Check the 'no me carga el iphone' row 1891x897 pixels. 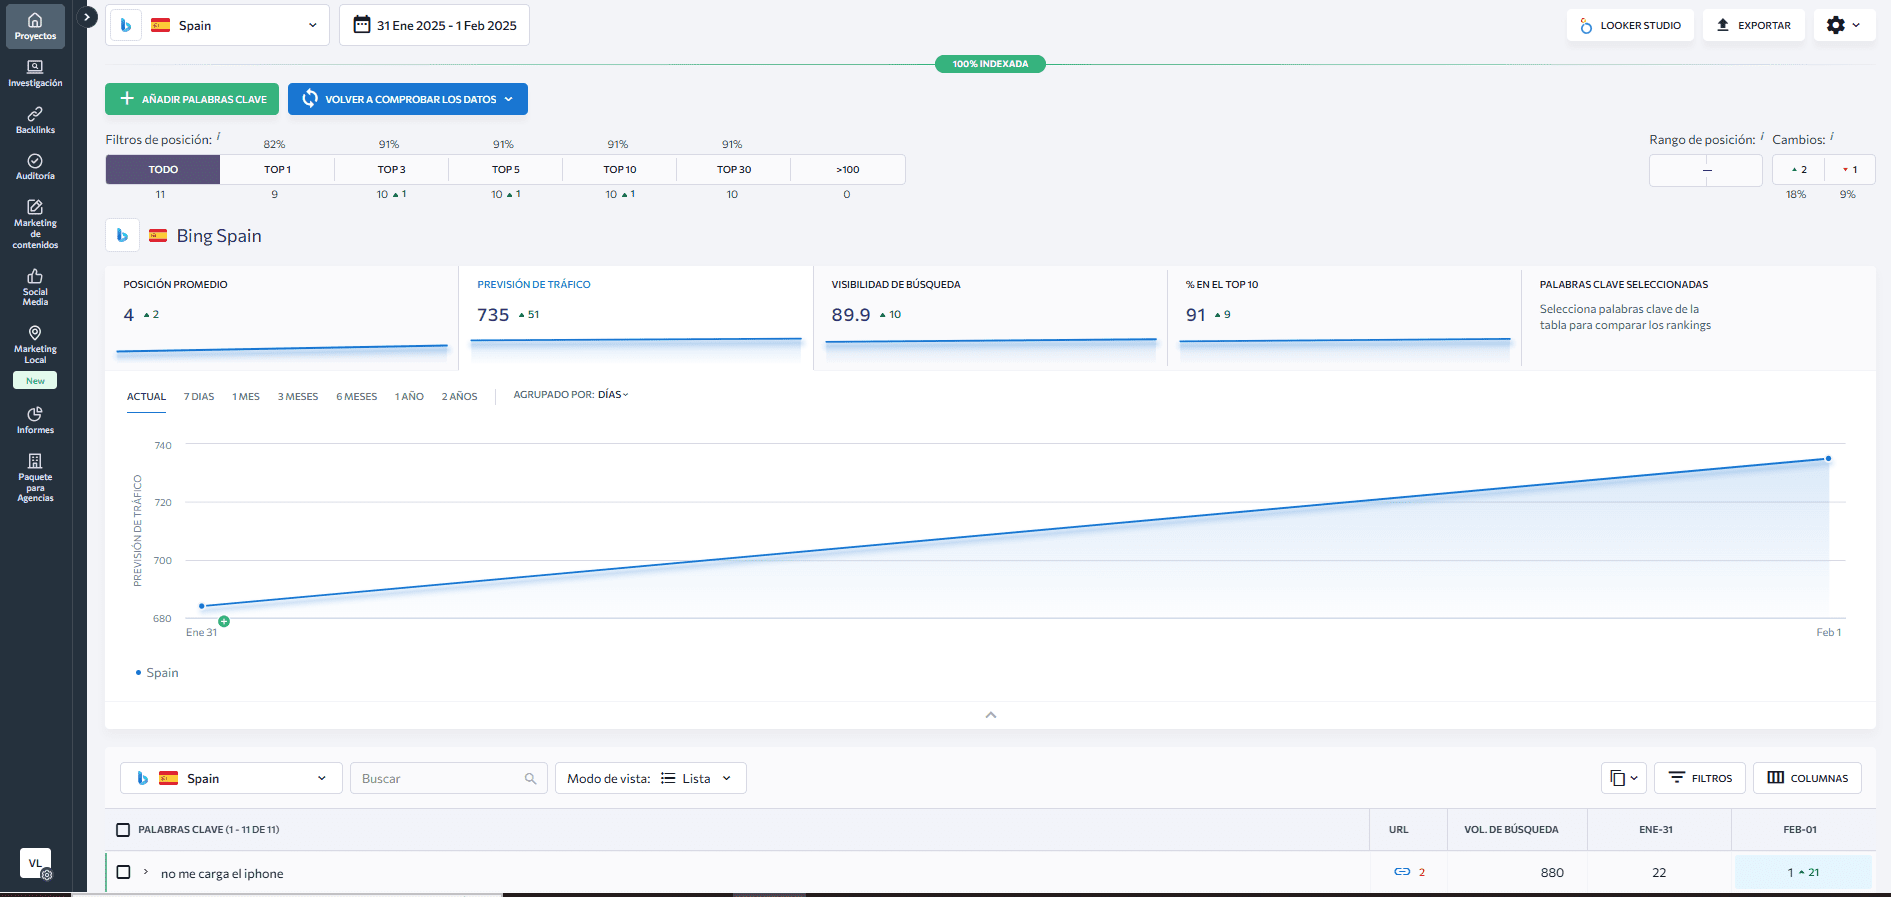(x=123, y=872)
